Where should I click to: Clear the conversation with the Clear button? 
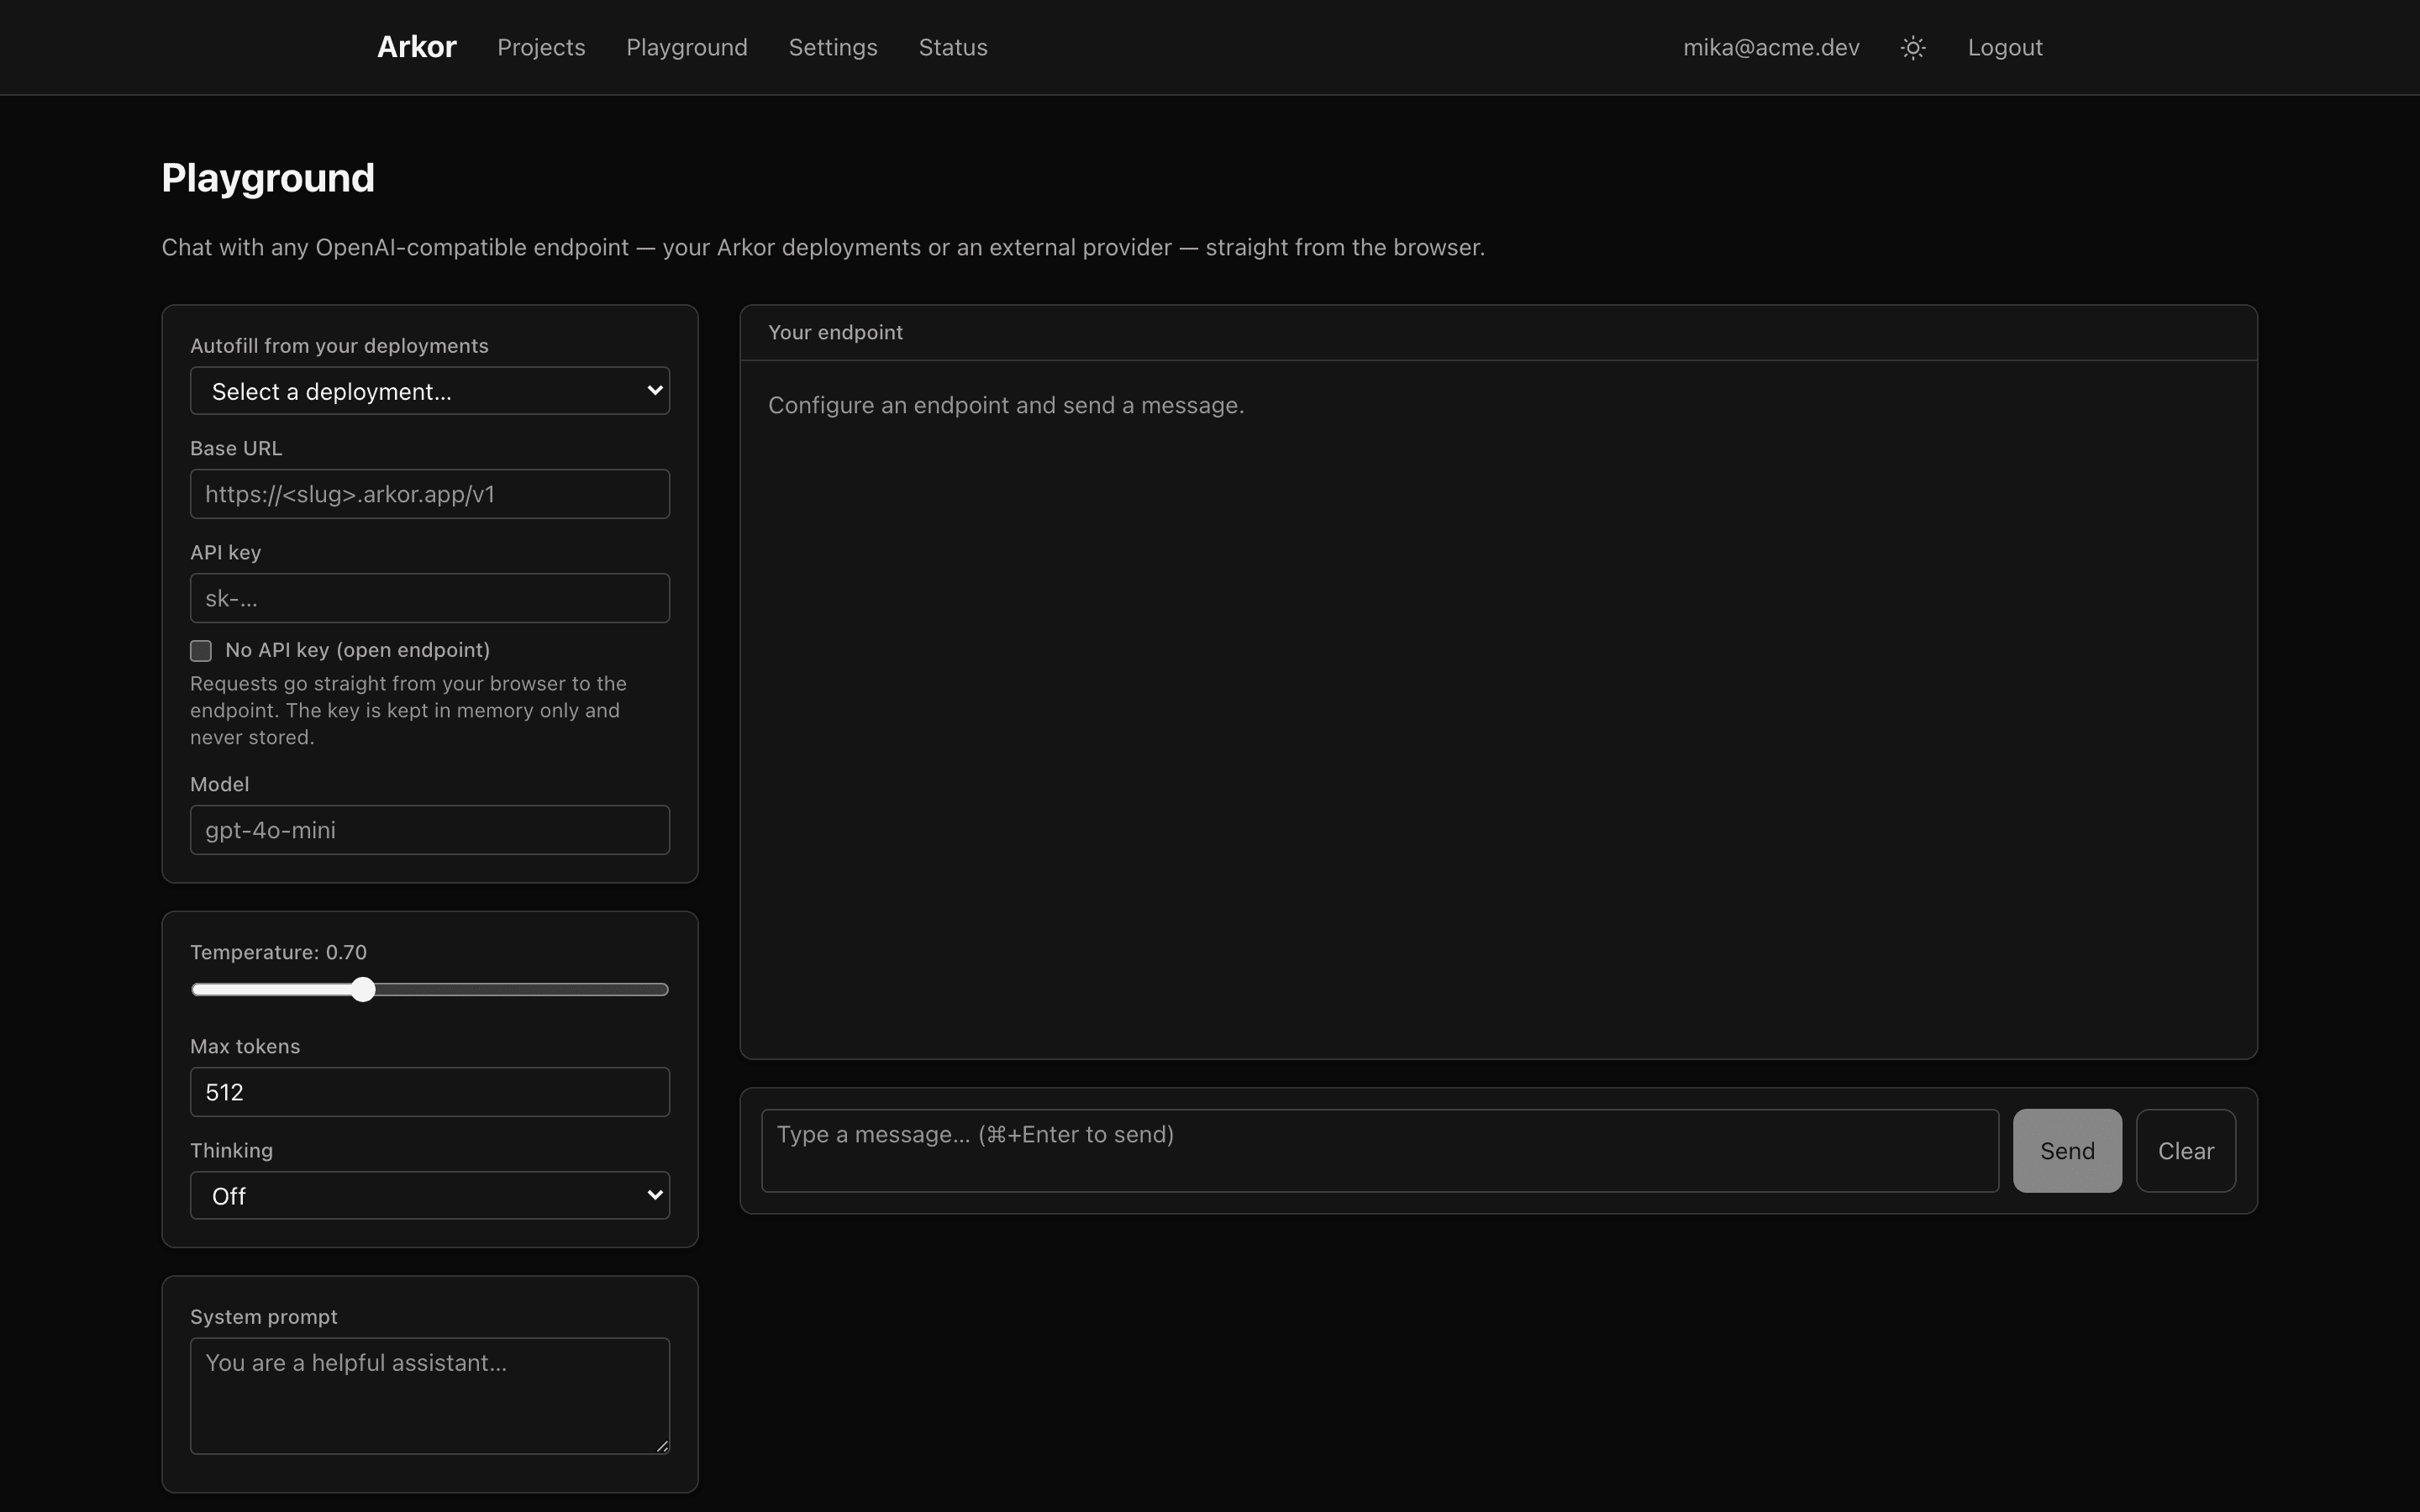pyautogui.click(x=2186, y=1151)
